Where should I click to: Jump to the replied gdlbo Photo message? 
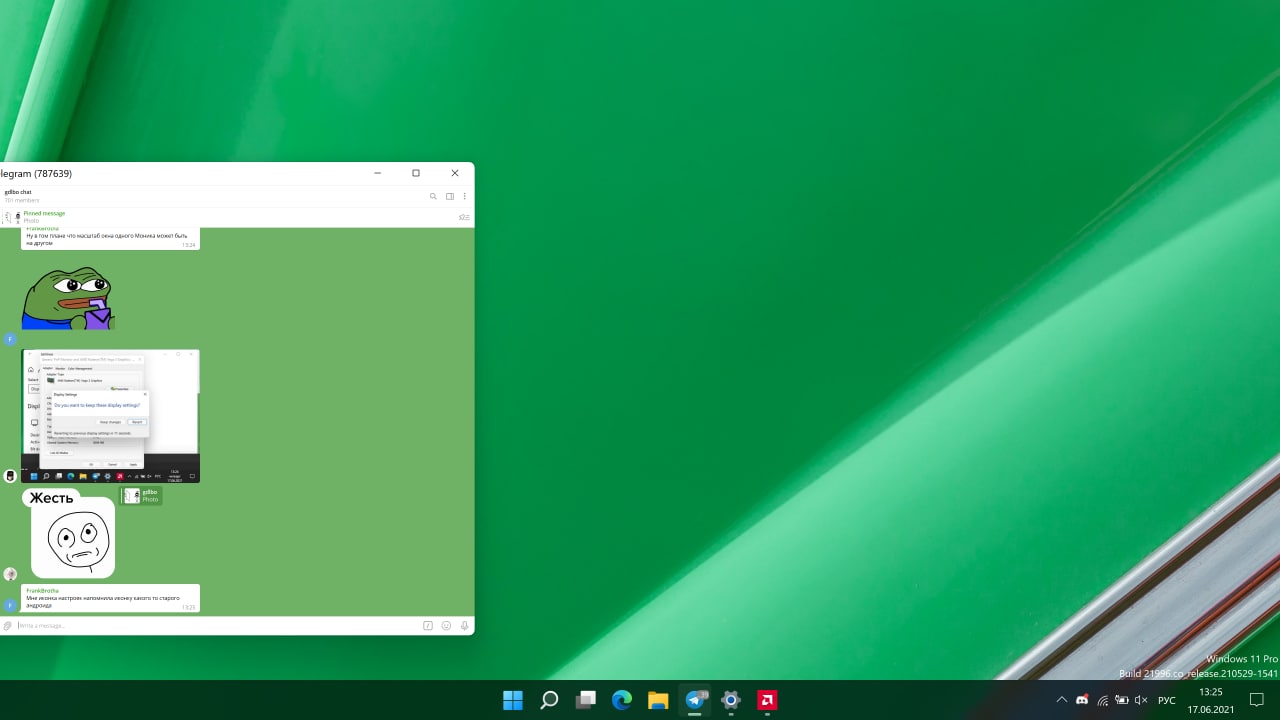[141, 496]
